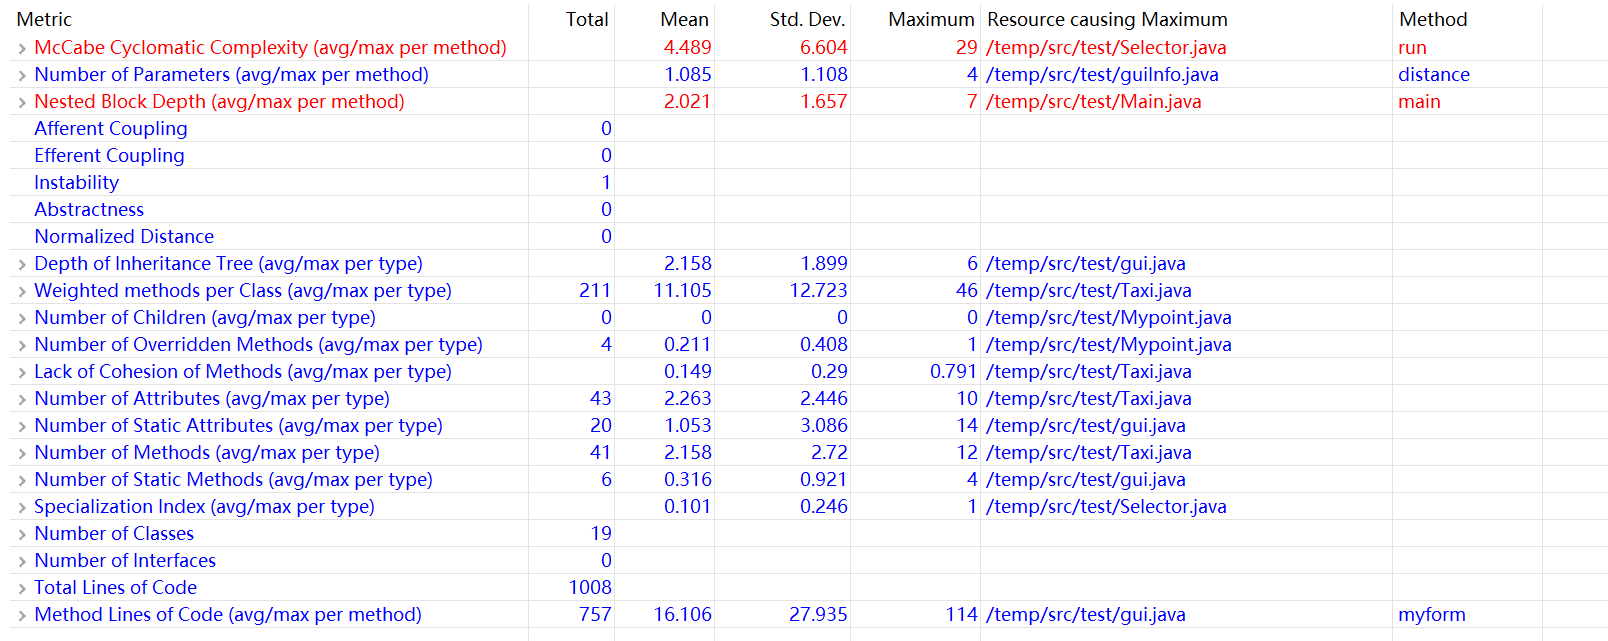Expand Nested Block Depth metric
The height and width of the screenshot is (641, 1608).
[22, 102]
